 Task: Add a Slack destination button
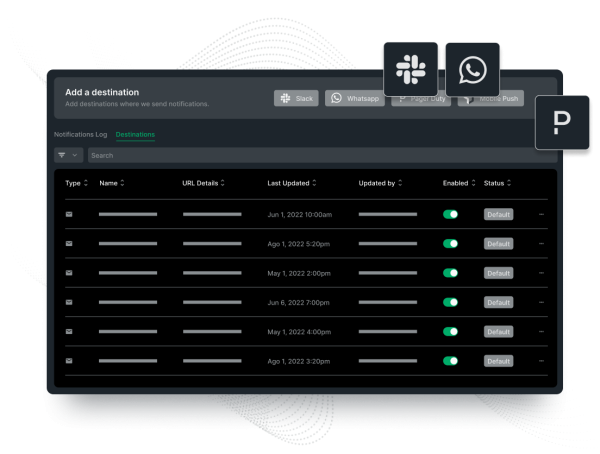[x=297, y=99]
